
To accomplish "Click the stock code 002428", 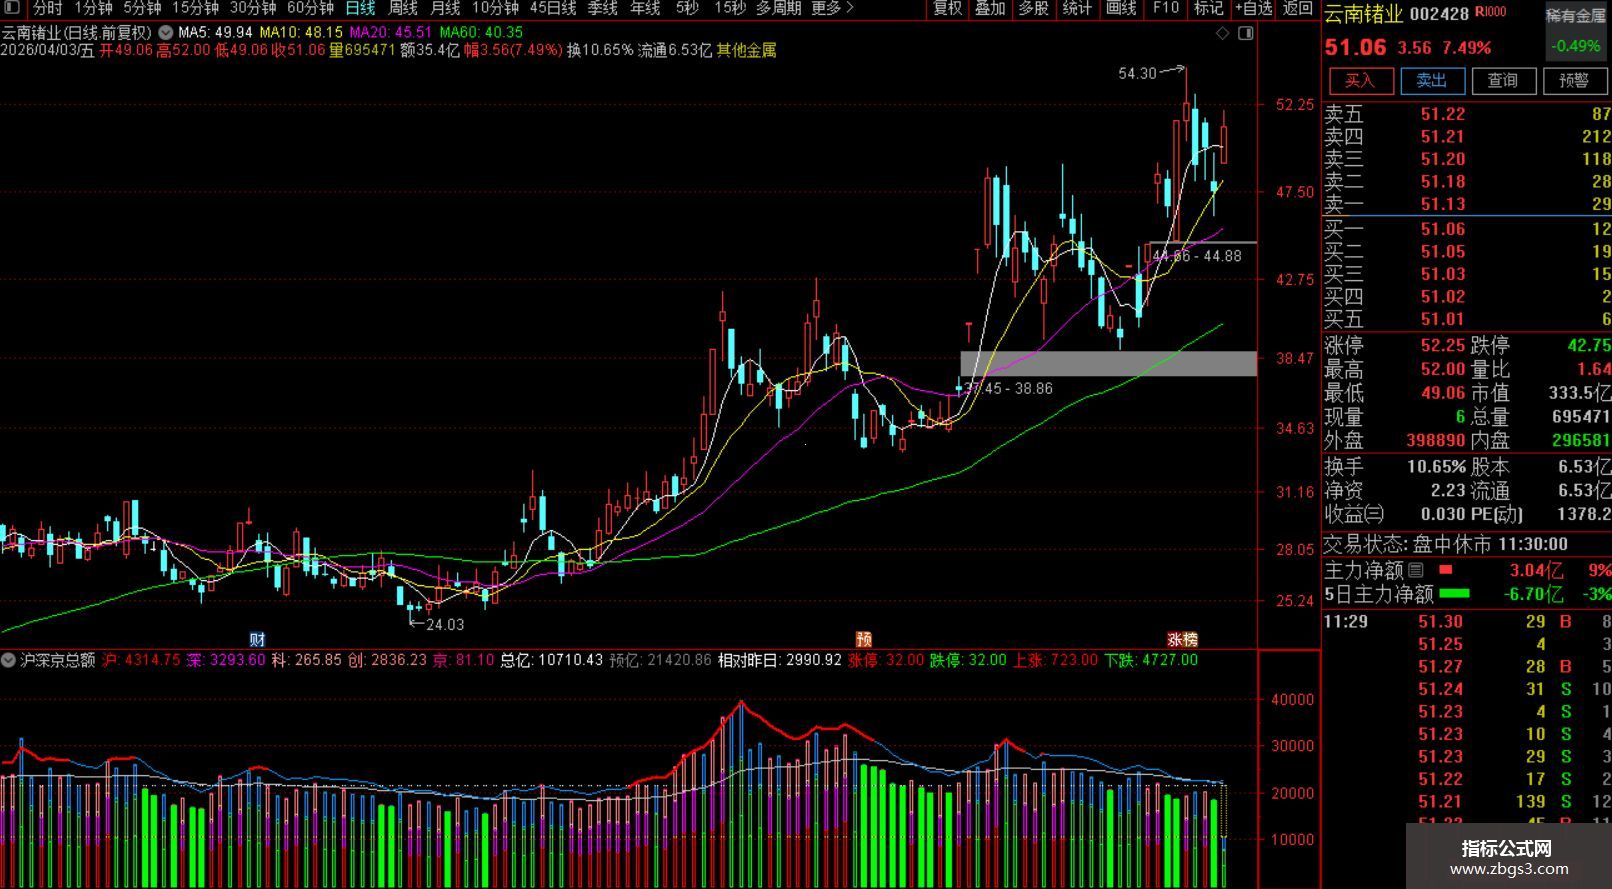I will pos(1439,14).
